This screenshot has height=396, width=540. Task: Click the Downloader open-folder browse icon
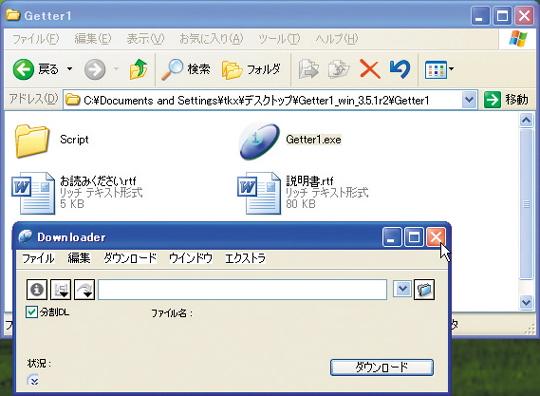(x=424, y=289)
